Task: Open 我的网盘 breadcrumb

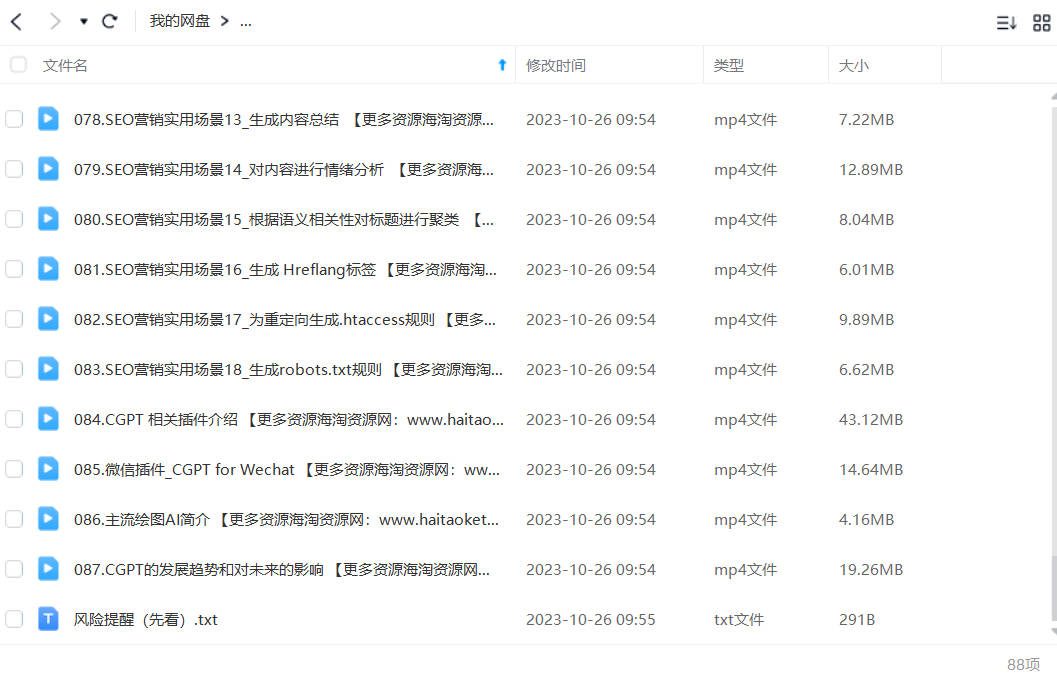Action: 180,22
